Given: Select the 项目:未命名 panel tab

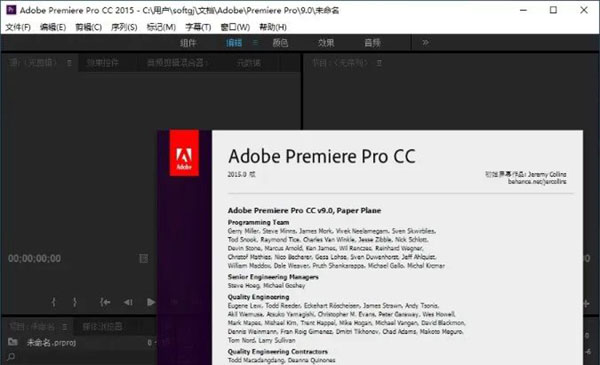Looking at the screenshot, I should 32,327.
